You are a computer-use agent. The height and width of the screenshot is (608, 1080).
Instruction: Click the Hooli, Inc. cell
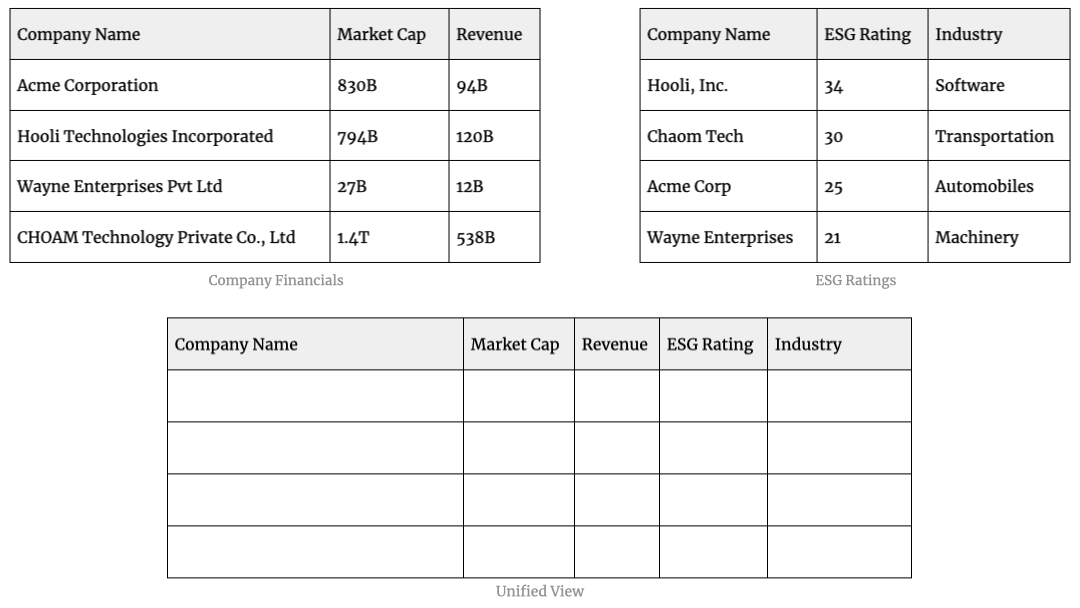click(x=728, y=85)
